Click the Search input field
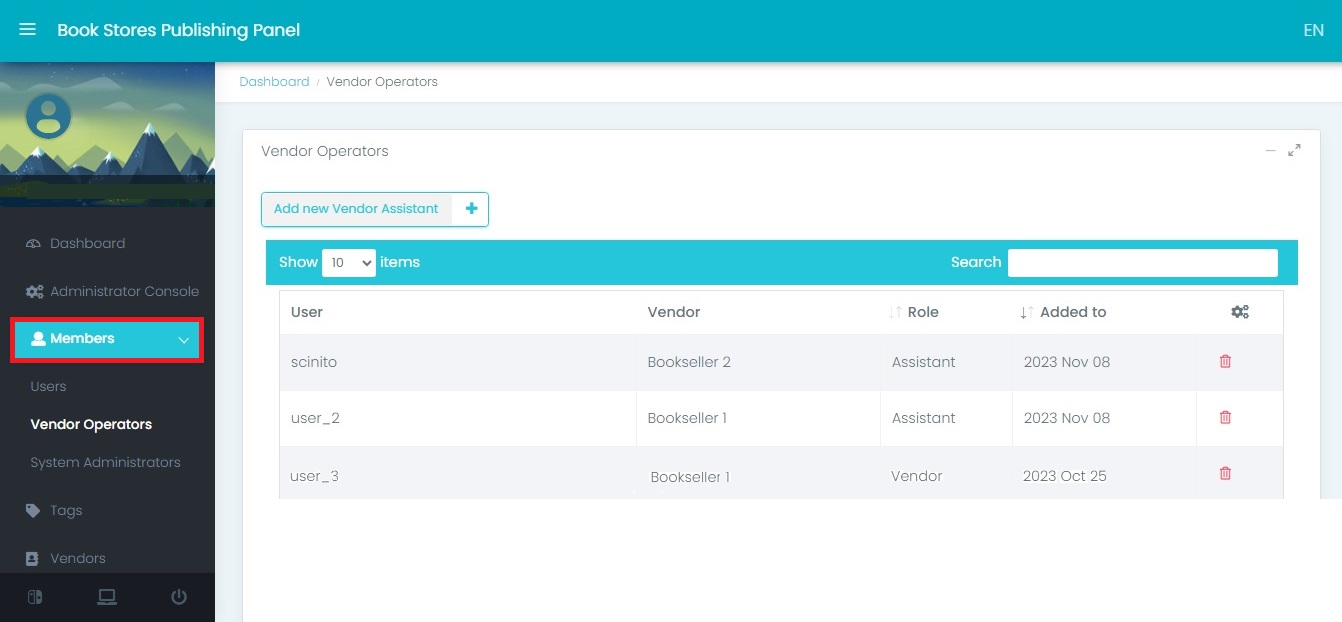This screenshot has width=1342, height=622. 1142,262
